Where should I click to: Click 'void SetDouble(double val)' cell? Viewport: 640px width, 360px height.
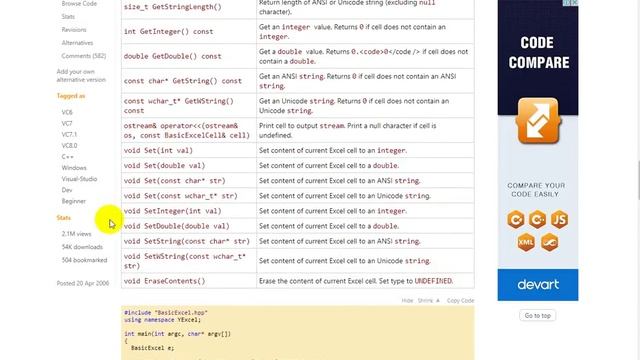coord(189,226)
